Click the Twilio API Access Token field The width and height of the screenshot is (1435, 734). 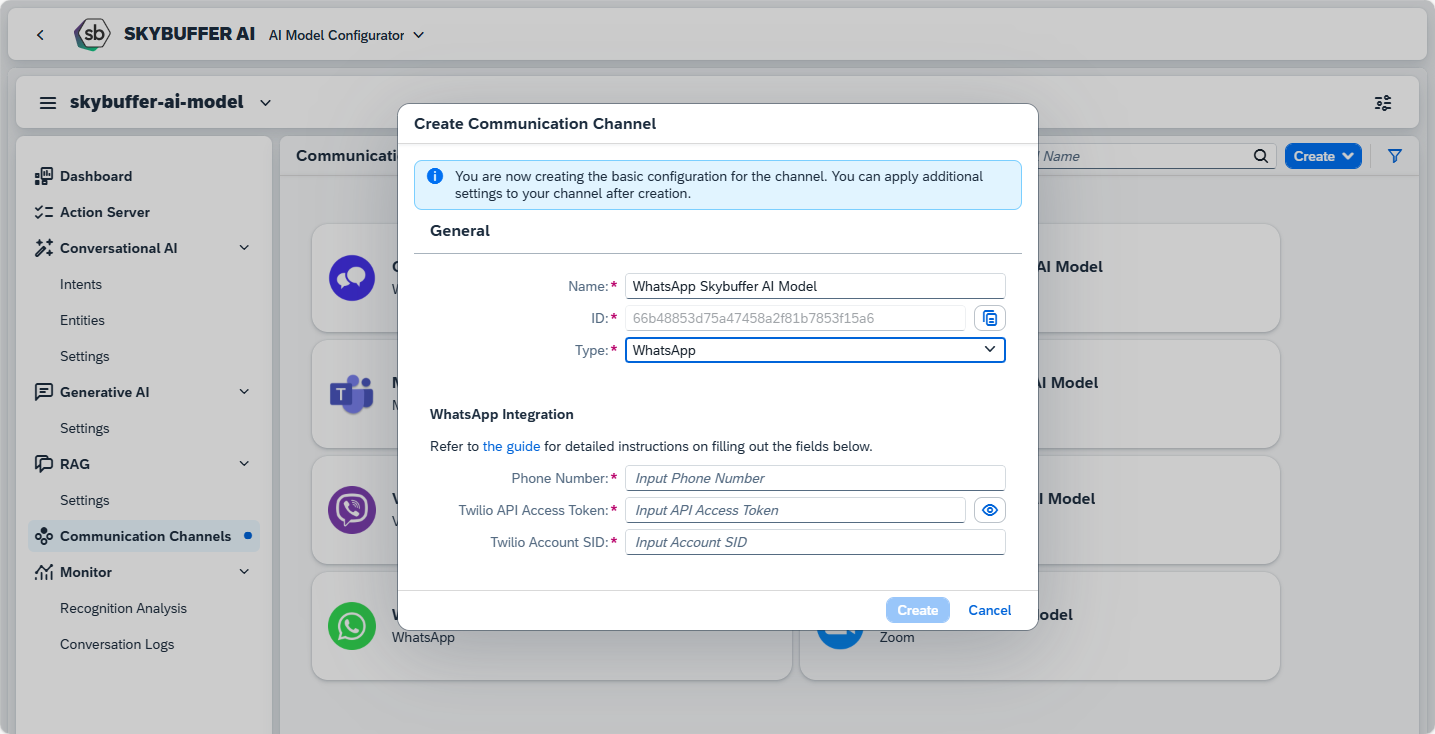pyautogui.click(x=795, y=510)
